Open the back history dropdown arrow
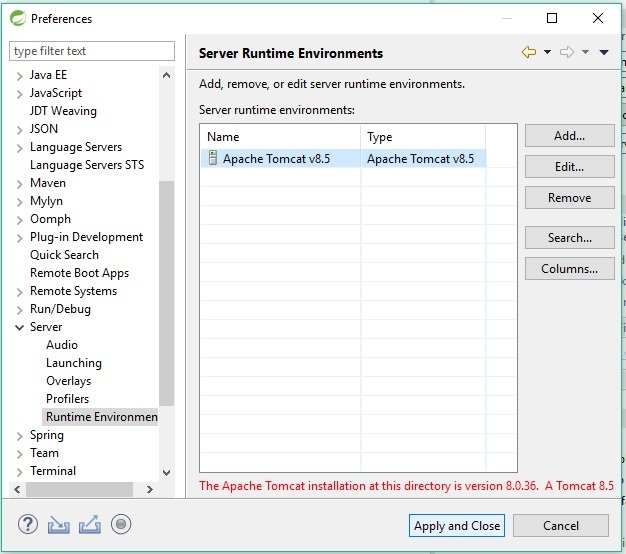The width and height of the screenshot is (626, 554). 548,52
